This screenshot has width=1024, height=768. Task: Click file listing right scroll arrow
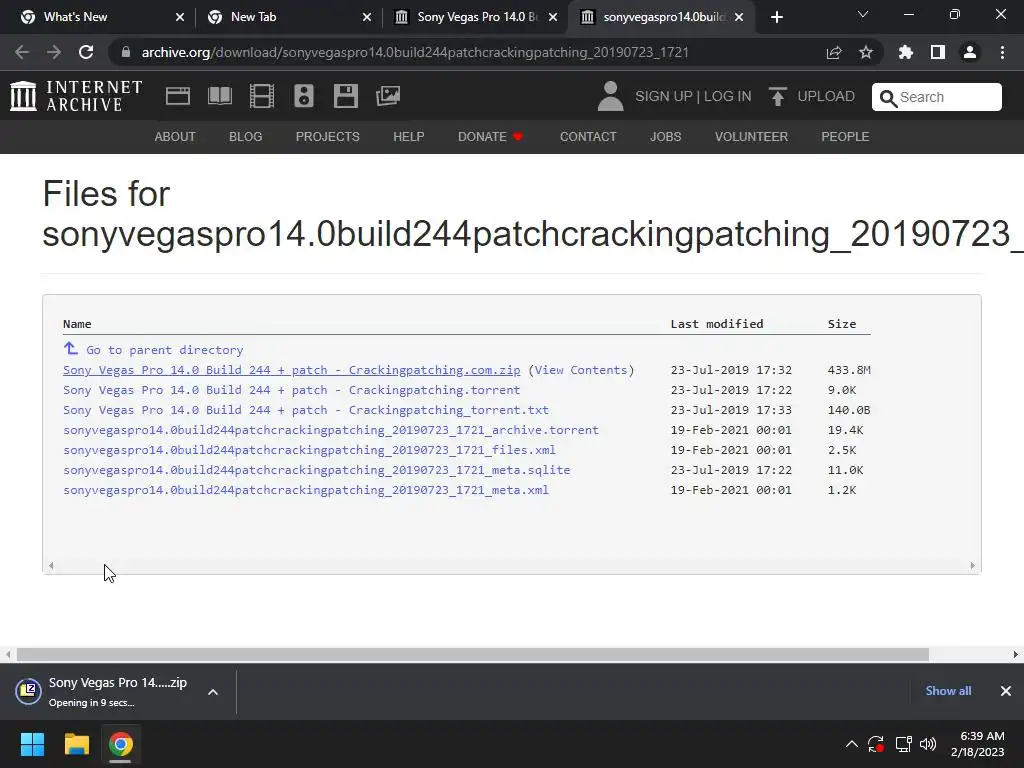972,566
